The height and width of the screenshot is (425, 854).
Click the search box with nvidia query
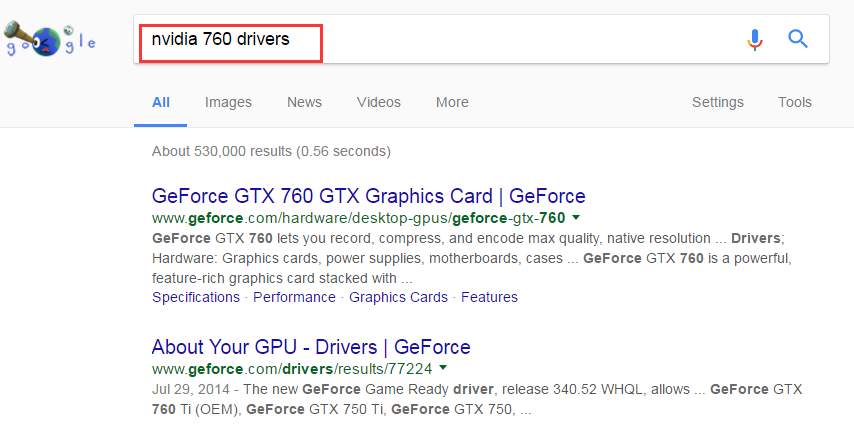point(481,39)
